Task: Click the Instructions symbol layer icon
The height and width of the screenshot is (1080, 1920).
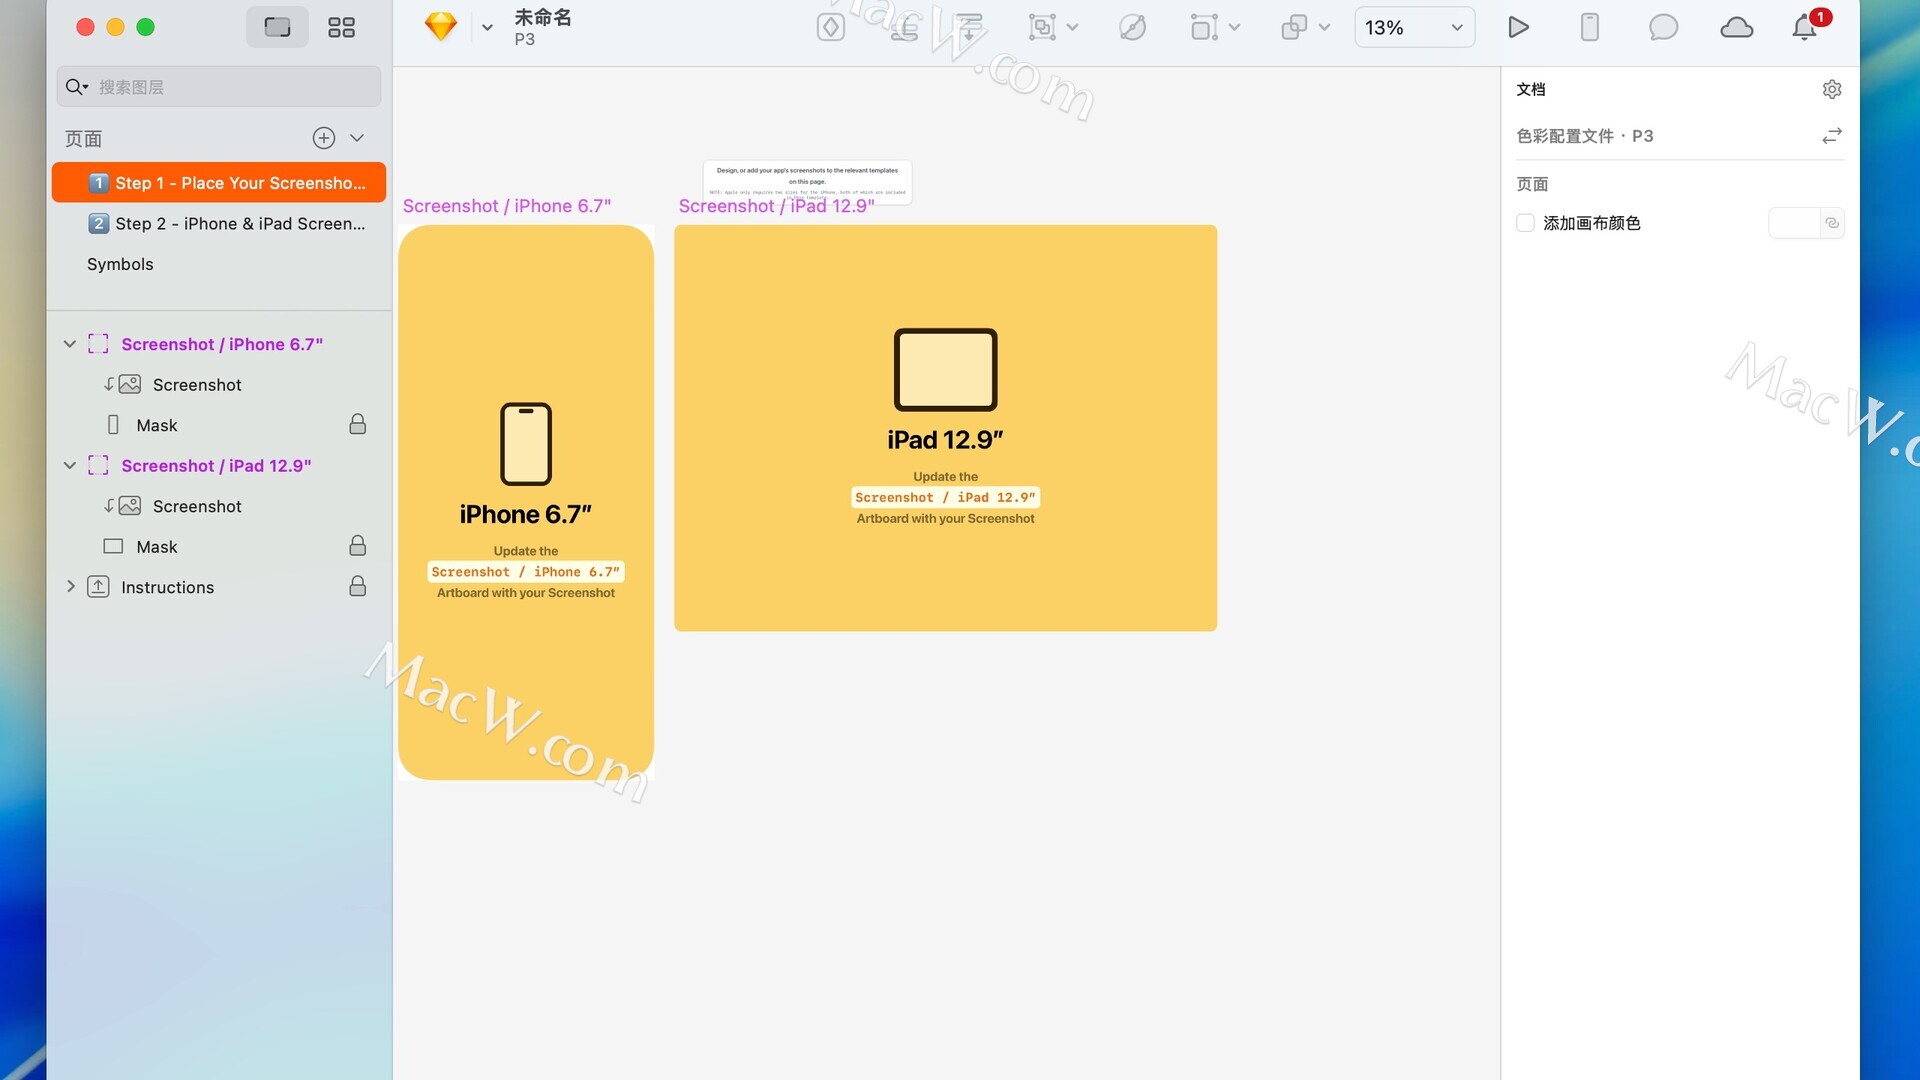Action: click(x=98, y=587)
